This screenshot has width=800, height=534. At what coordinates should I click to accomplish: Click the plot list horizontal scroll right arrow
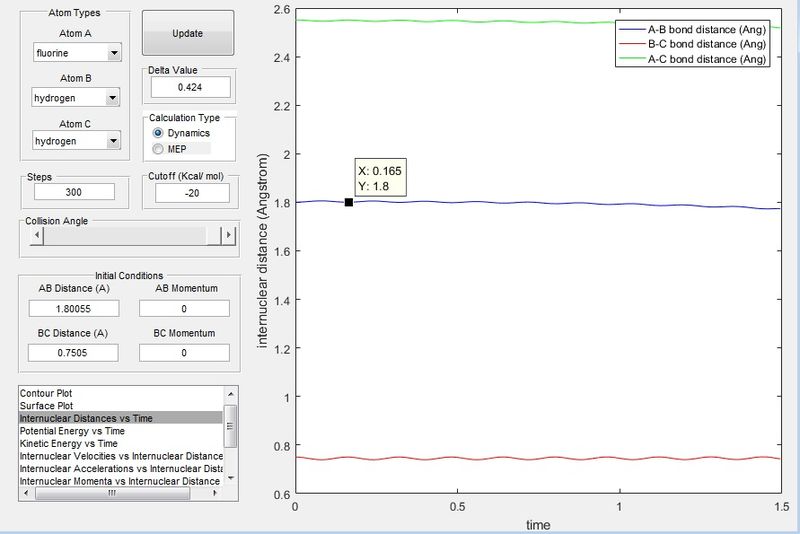215,493
